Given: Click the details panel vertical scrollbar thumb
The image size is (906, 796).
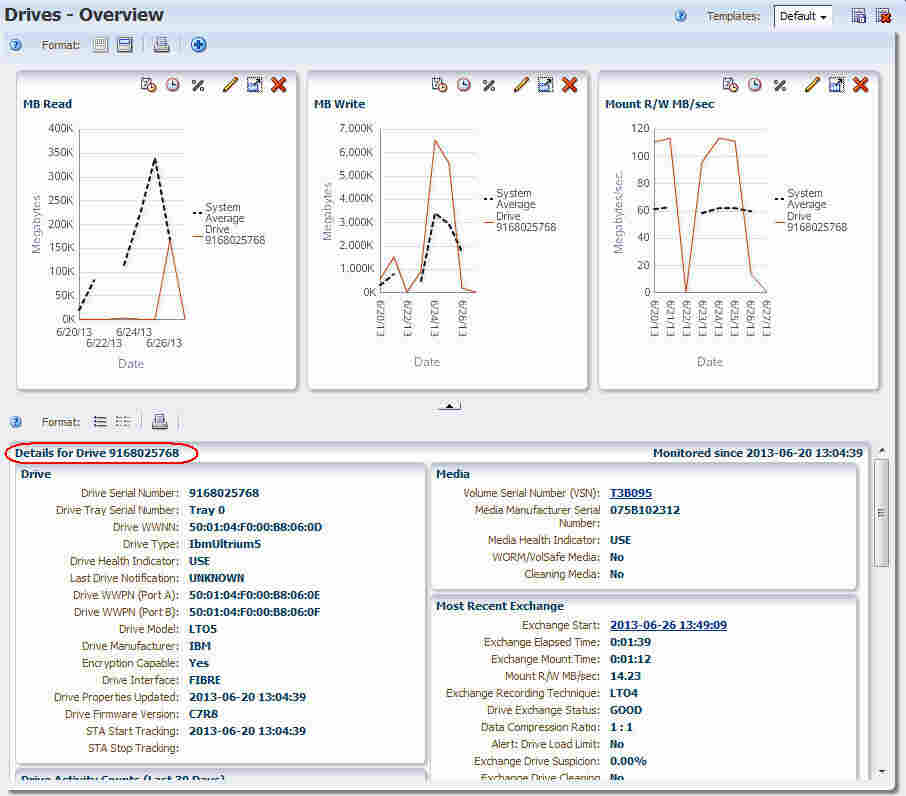Looking at the screenshot, I should (881, 513).
